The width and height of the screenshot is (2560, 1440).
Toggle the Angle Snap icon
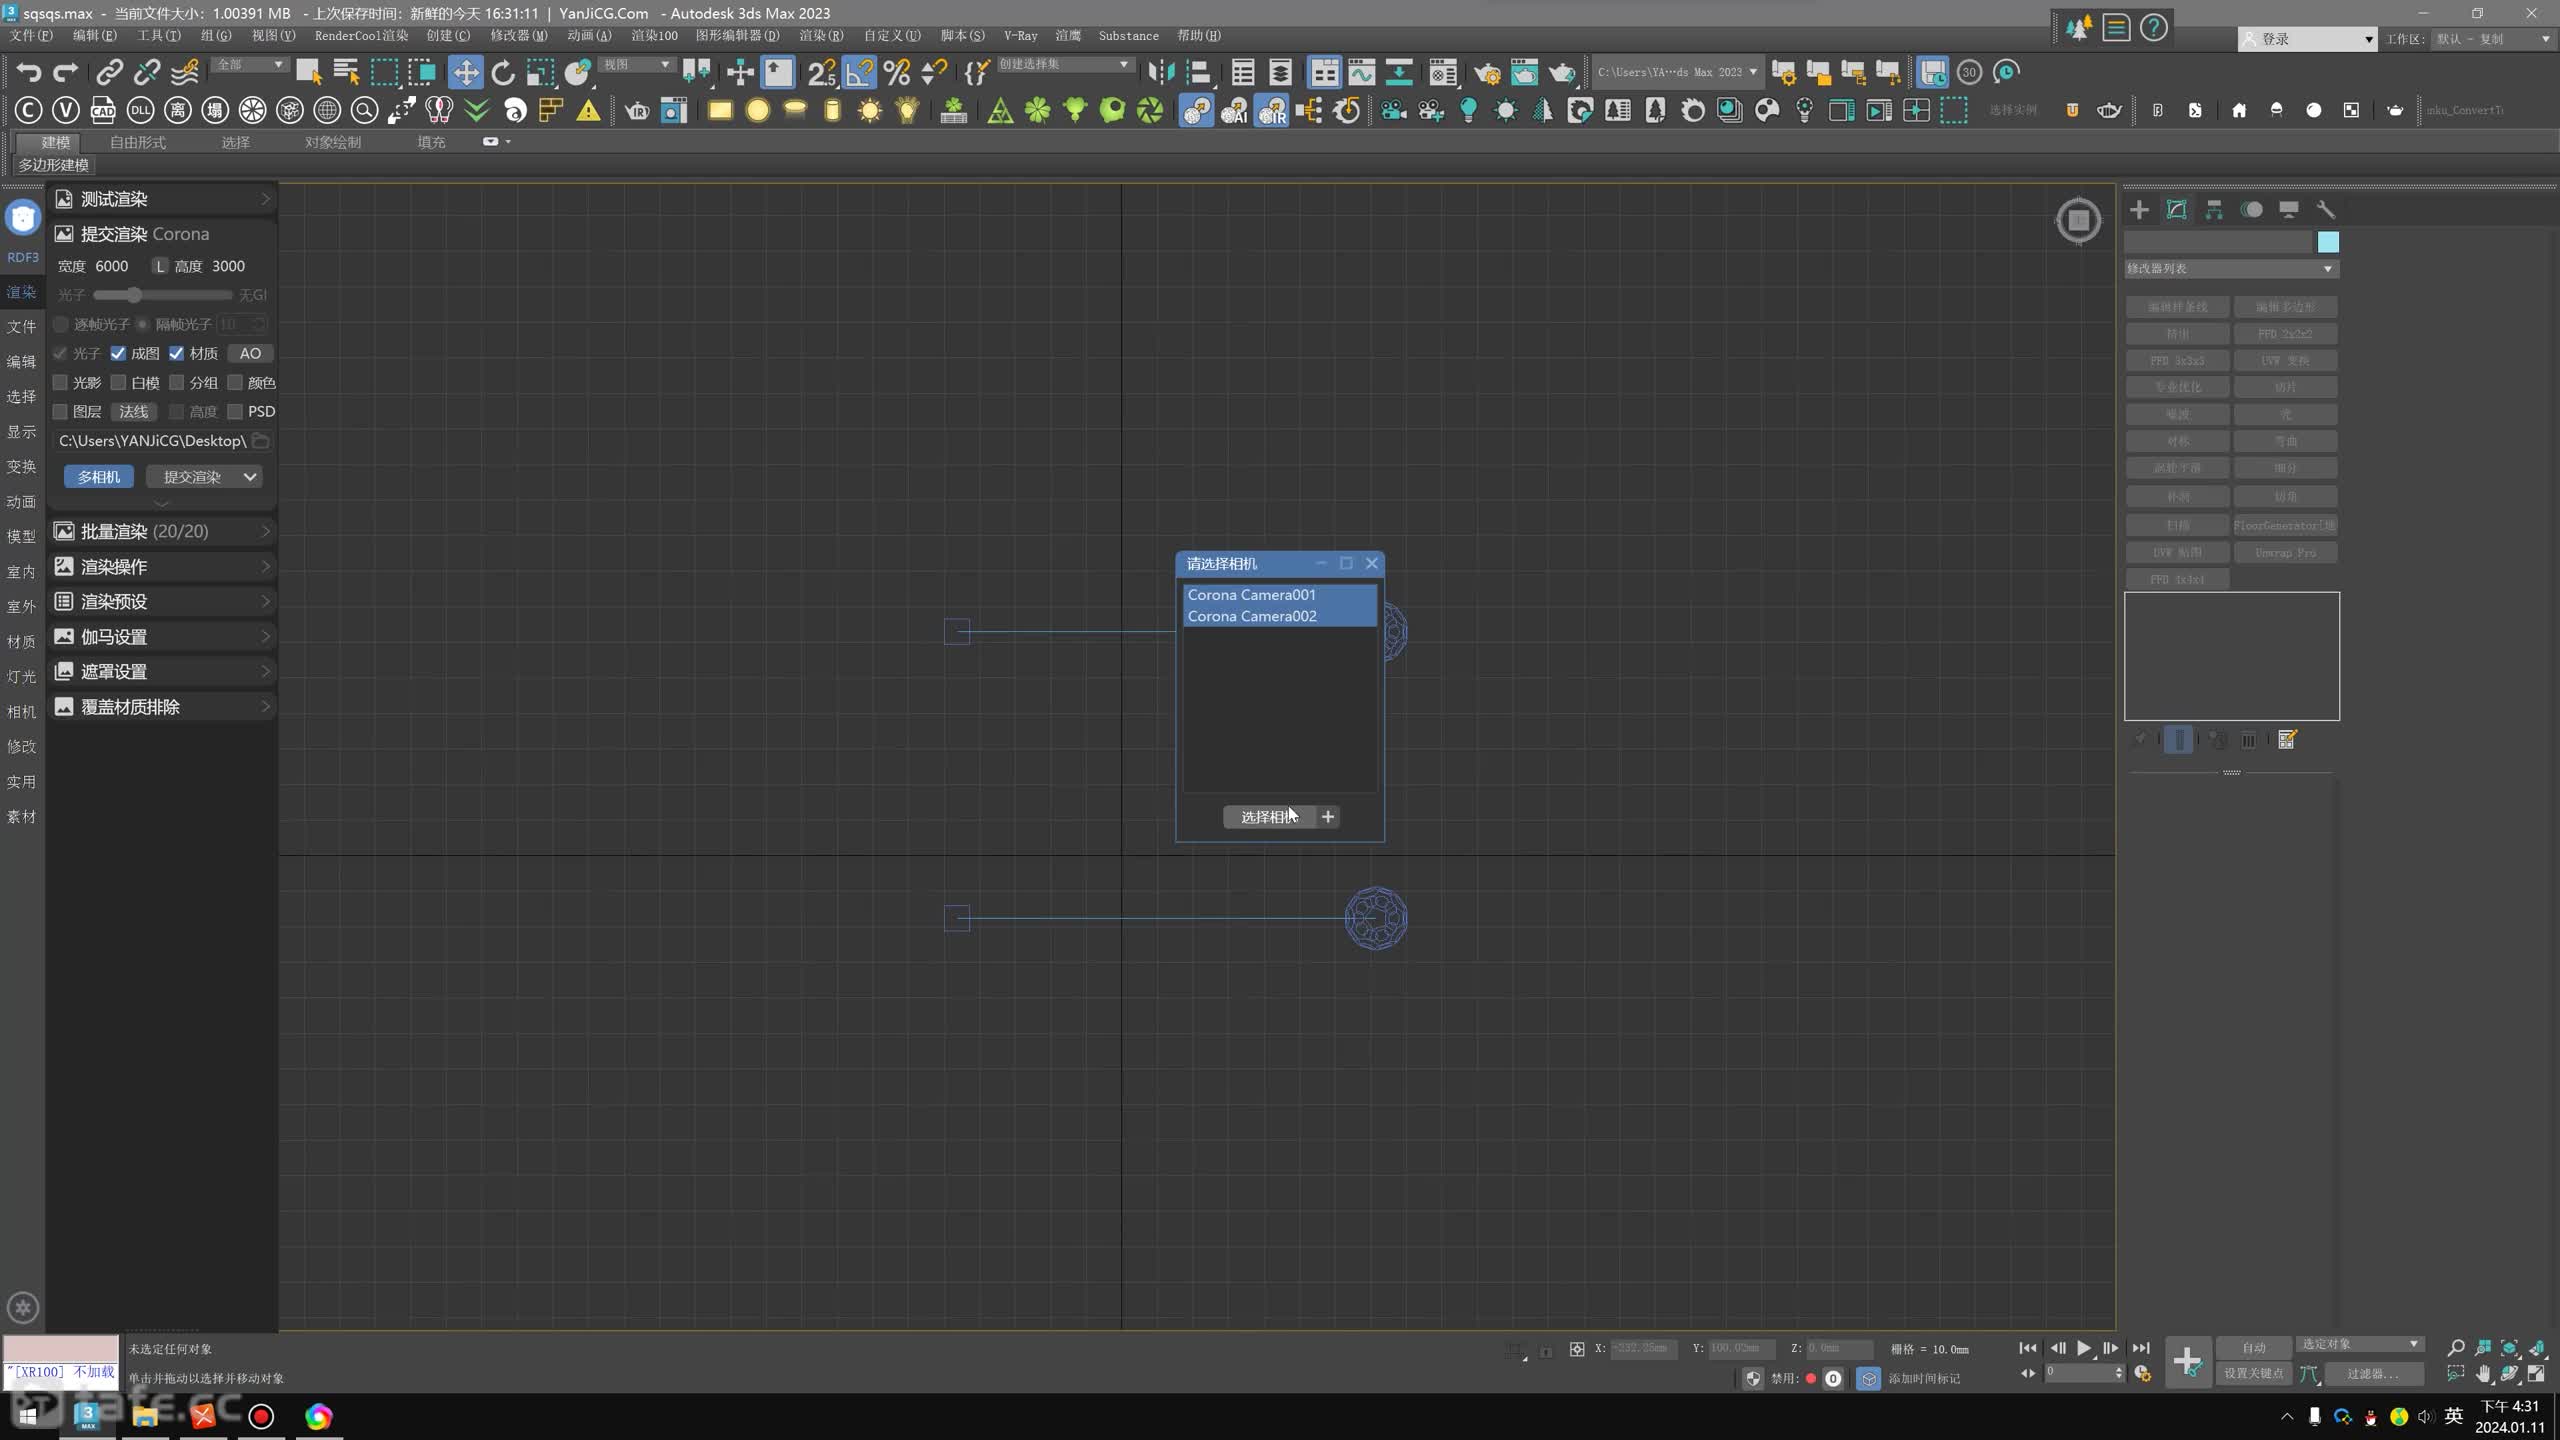[859, 72]
